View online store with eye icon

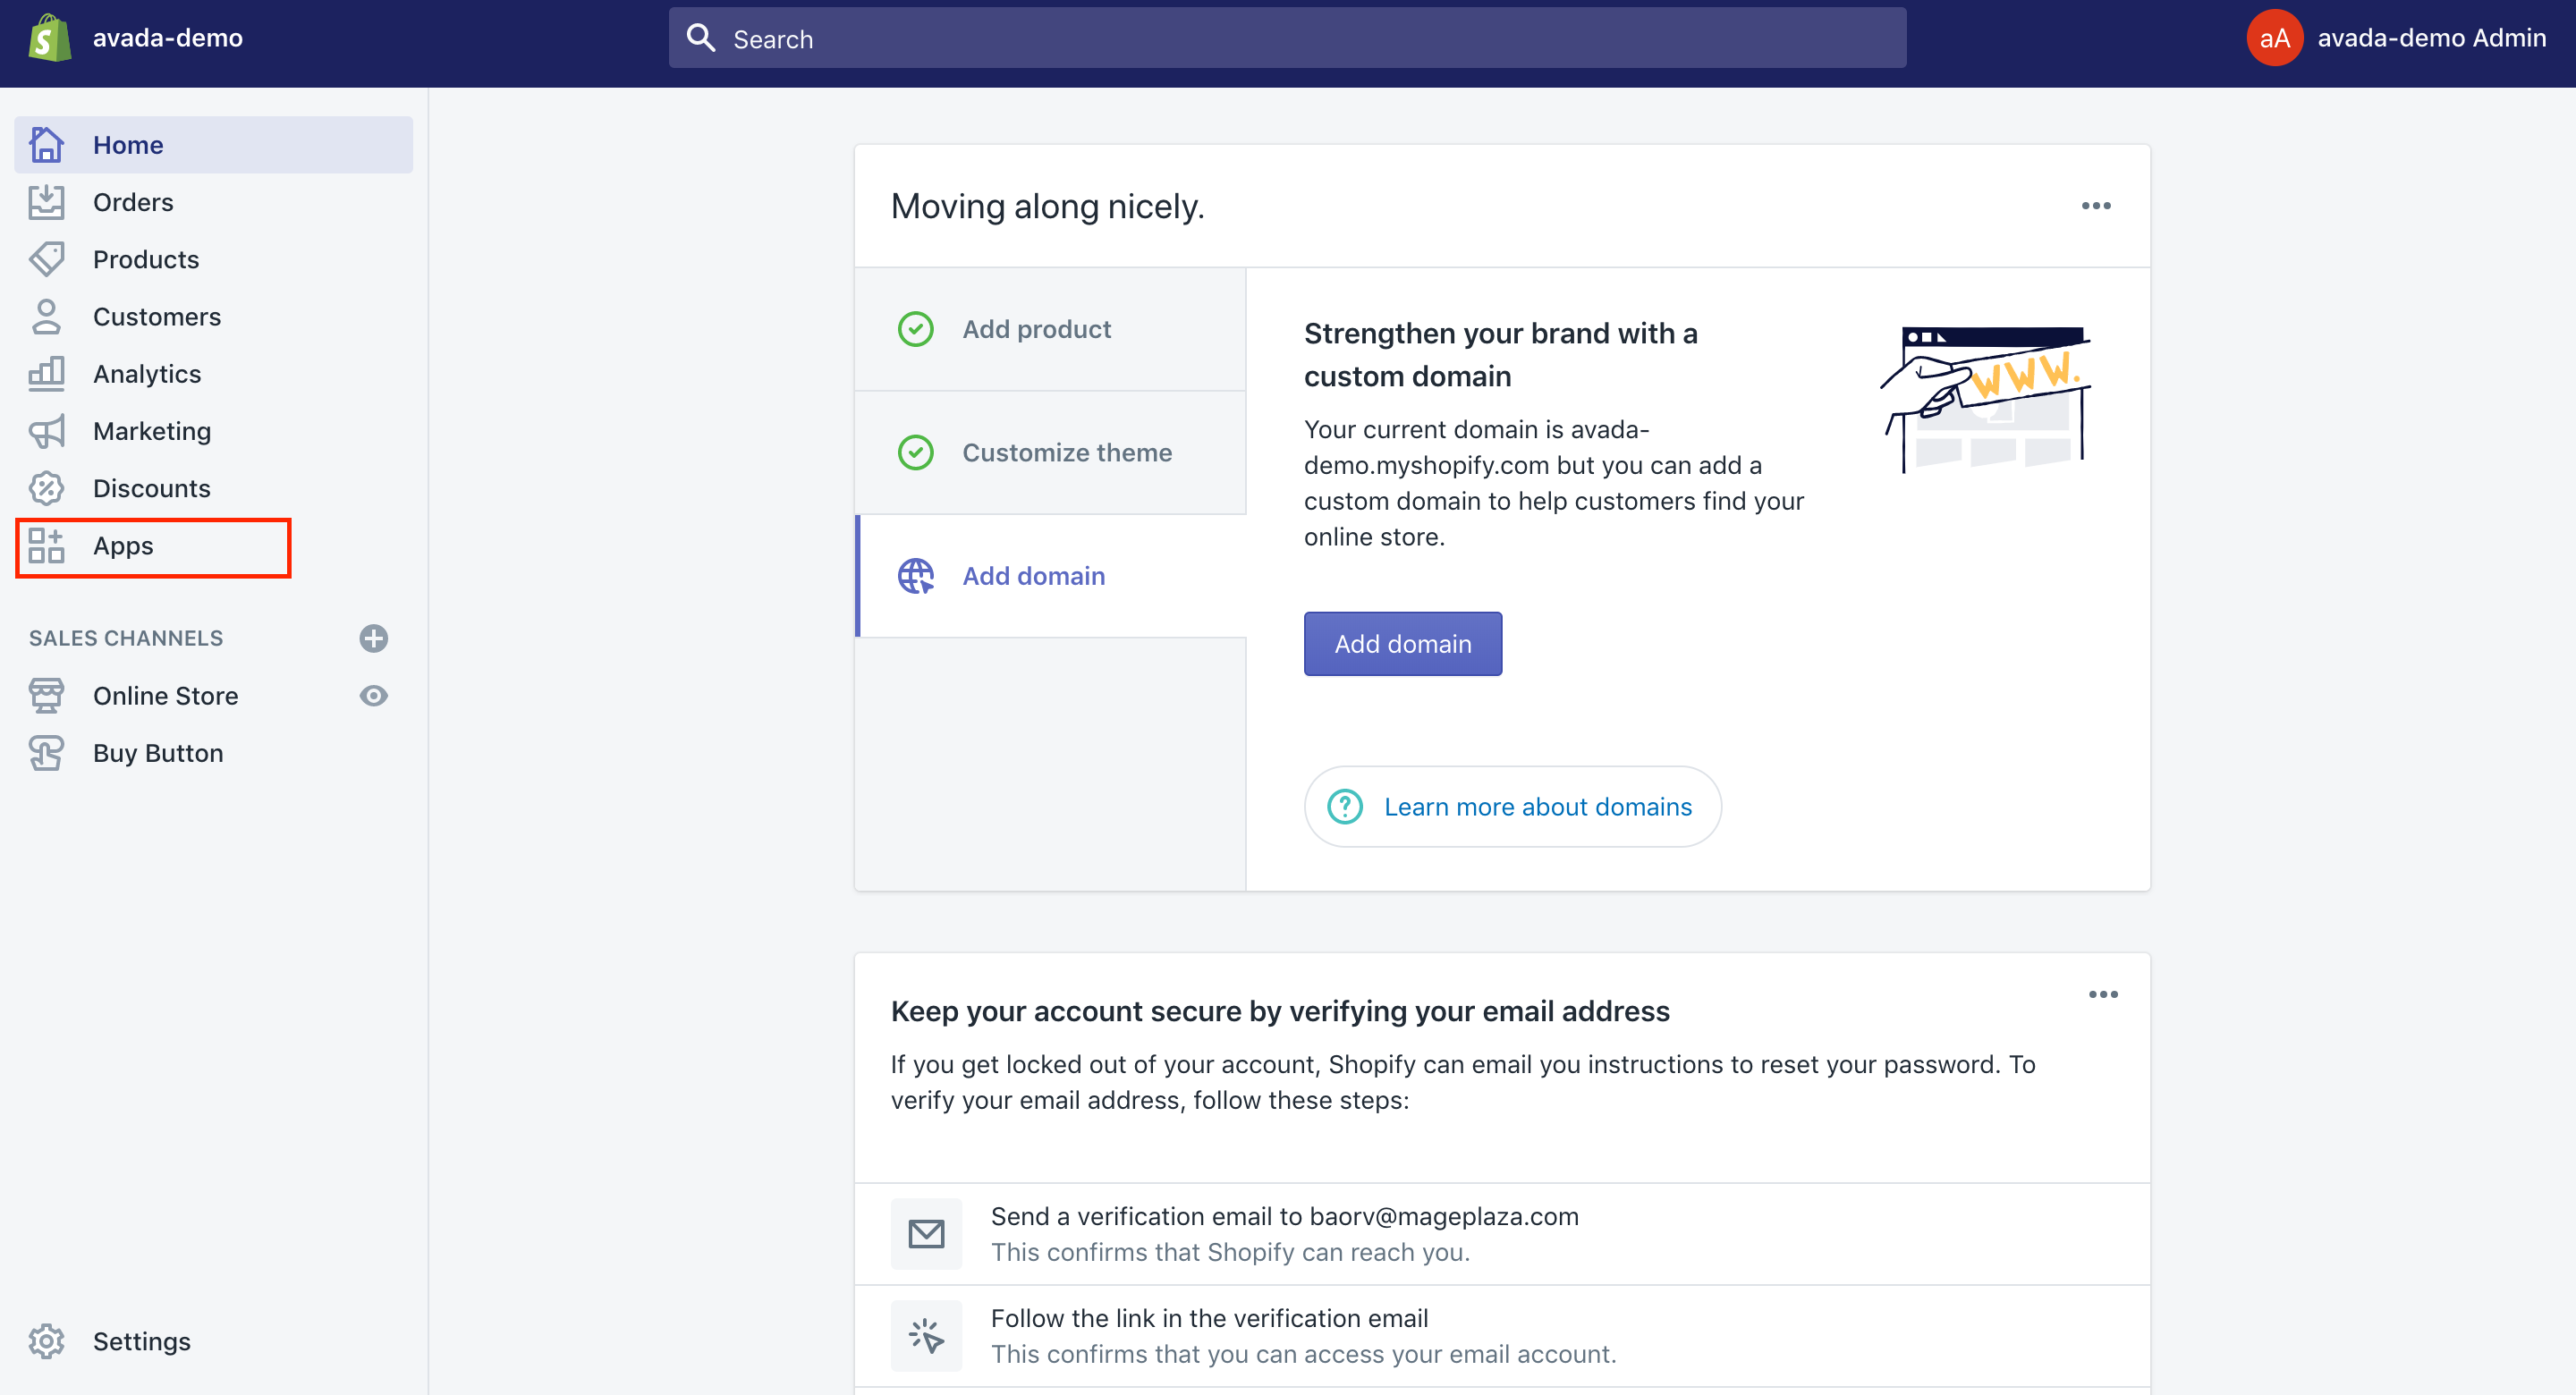(373, 695)
